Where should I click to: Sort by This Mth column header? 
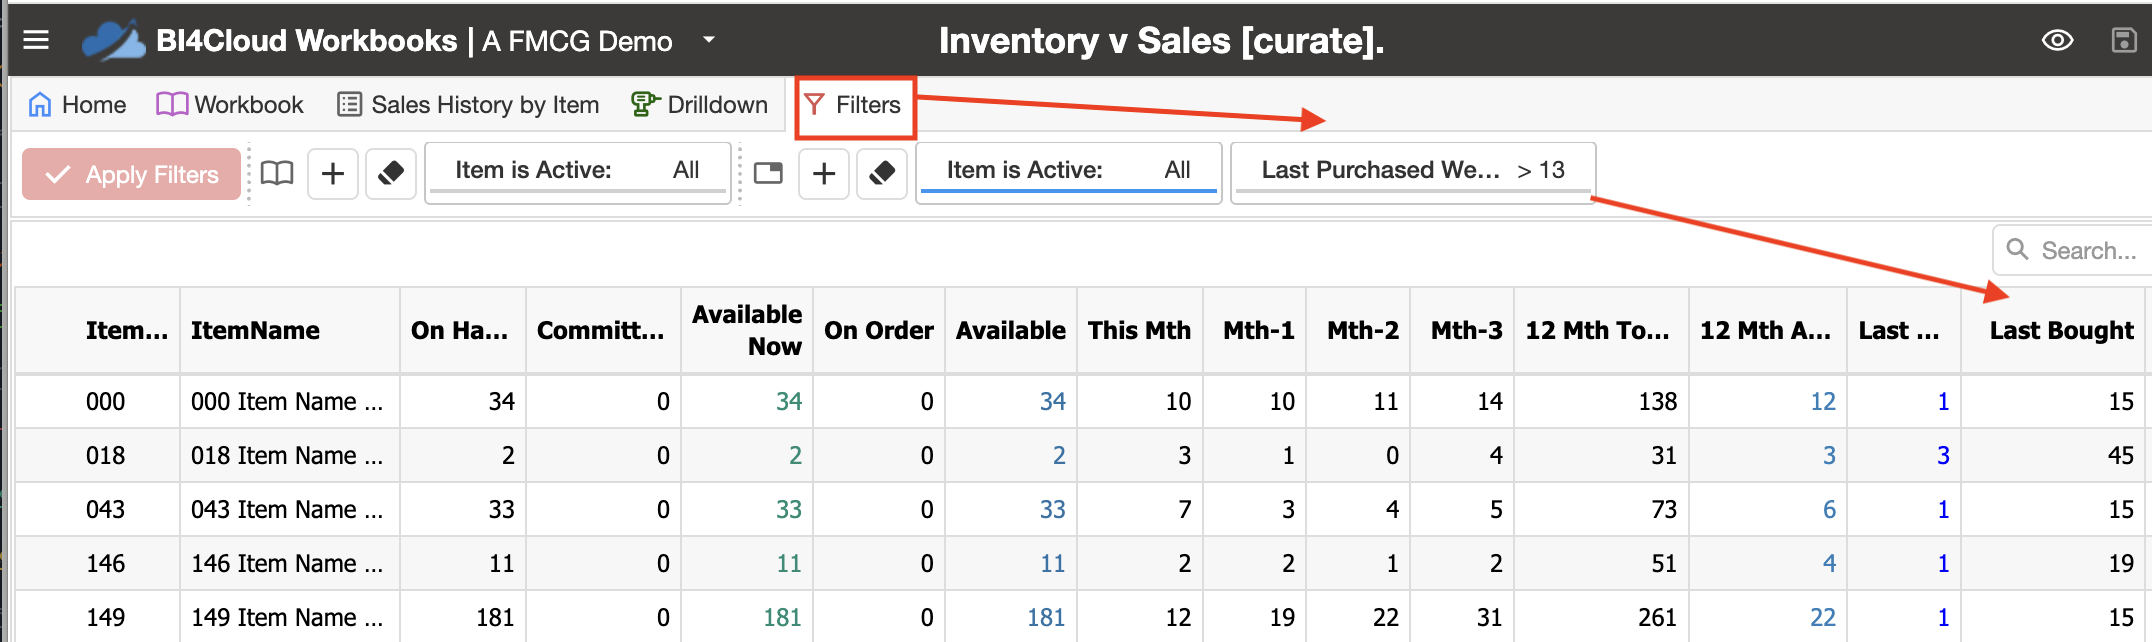tap(1140, 331)
